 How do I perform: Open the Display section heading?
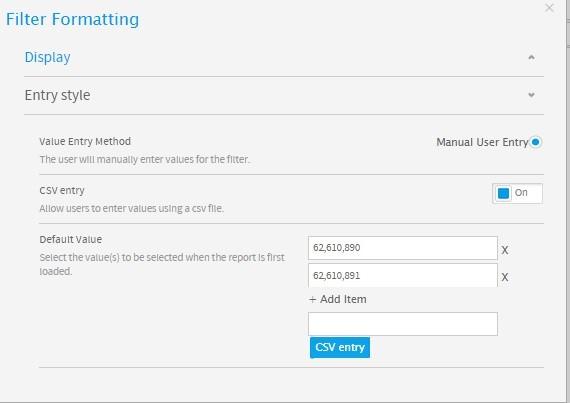click(x=48, y=57)
